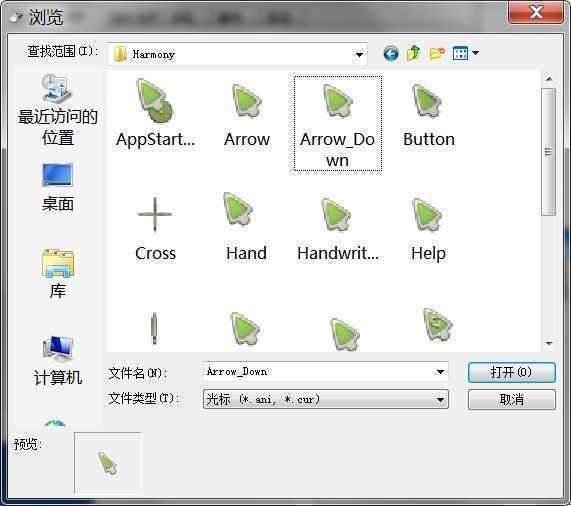Image resolution: width=571 pixels, height=506 pixels.
Task: Click the file list scroll-up arrow
Action: (549, 79)
